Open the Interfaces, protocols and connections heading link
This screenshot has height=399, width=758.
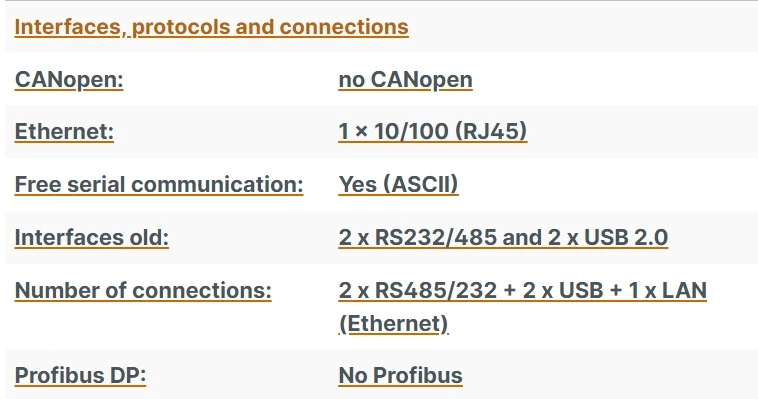tap(211, 27)
